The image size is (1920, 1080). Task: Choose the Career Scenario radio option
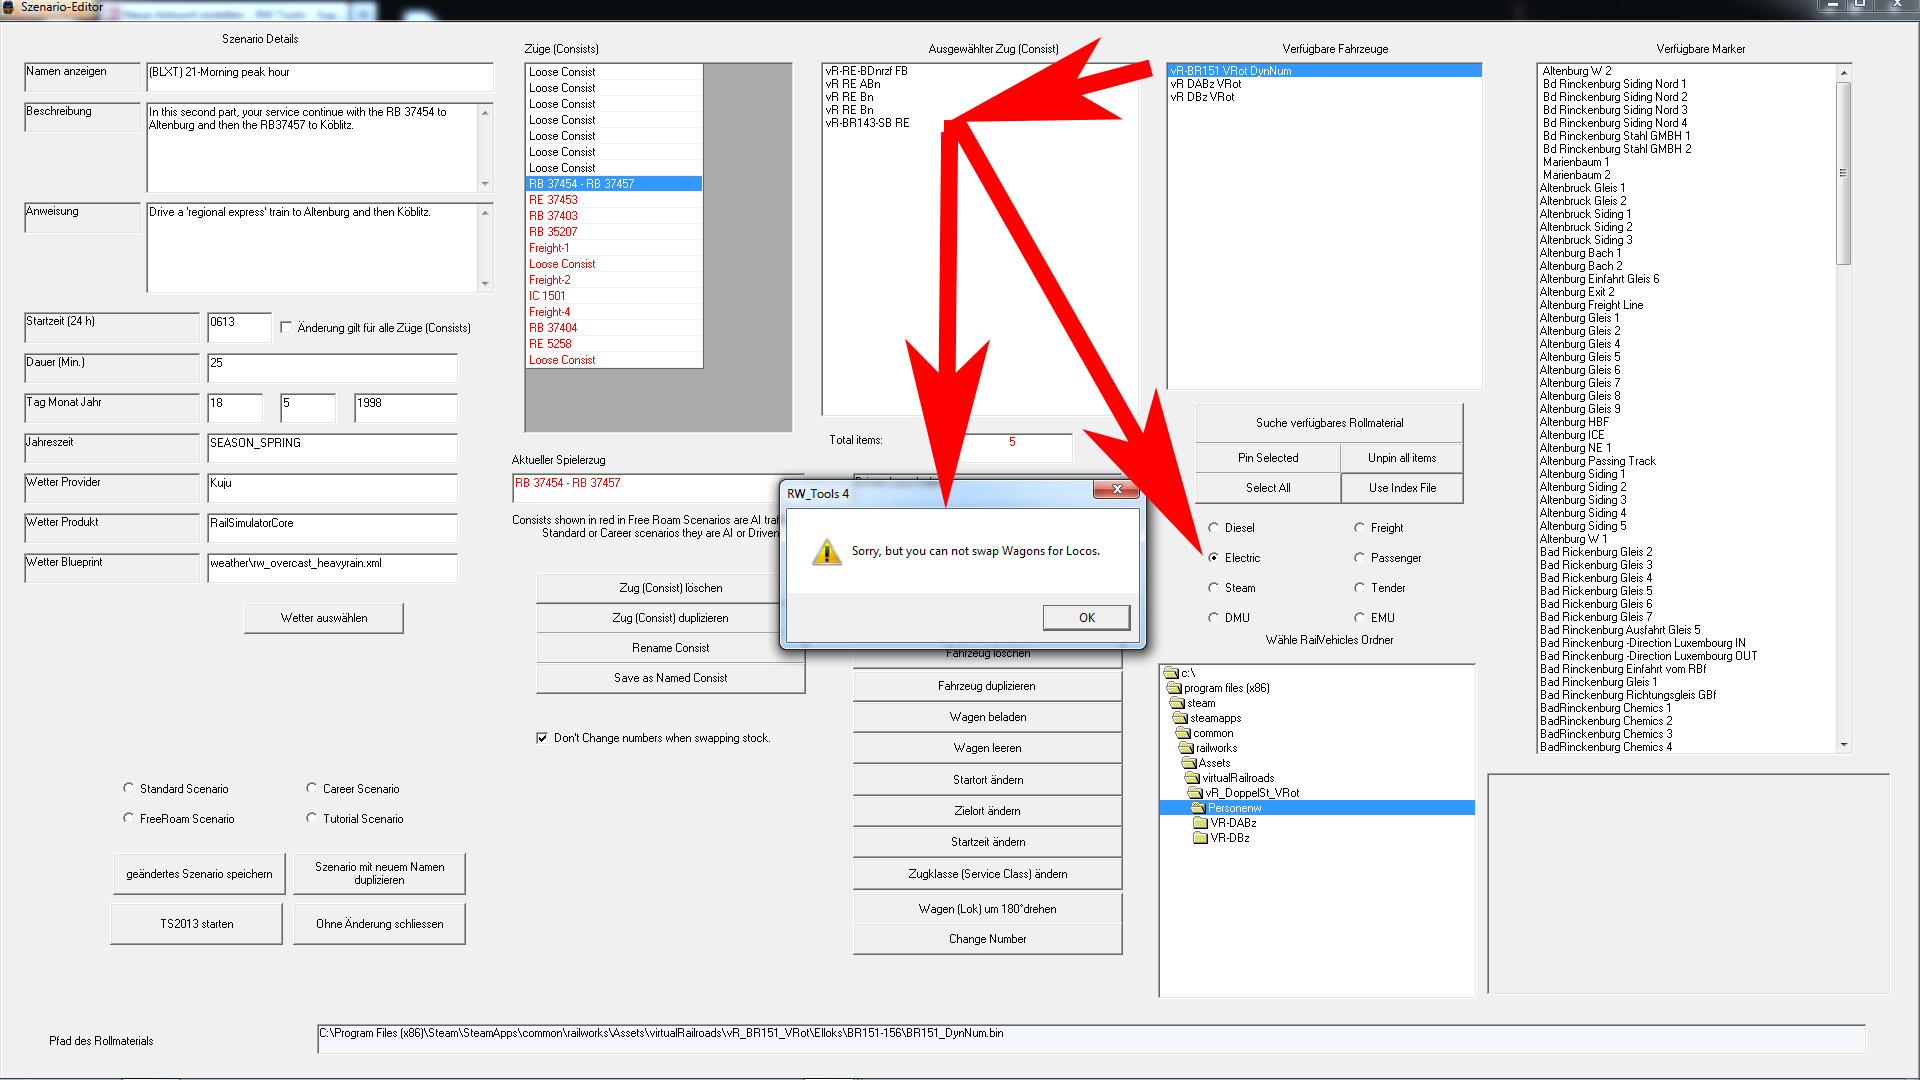tap(311, 789)
